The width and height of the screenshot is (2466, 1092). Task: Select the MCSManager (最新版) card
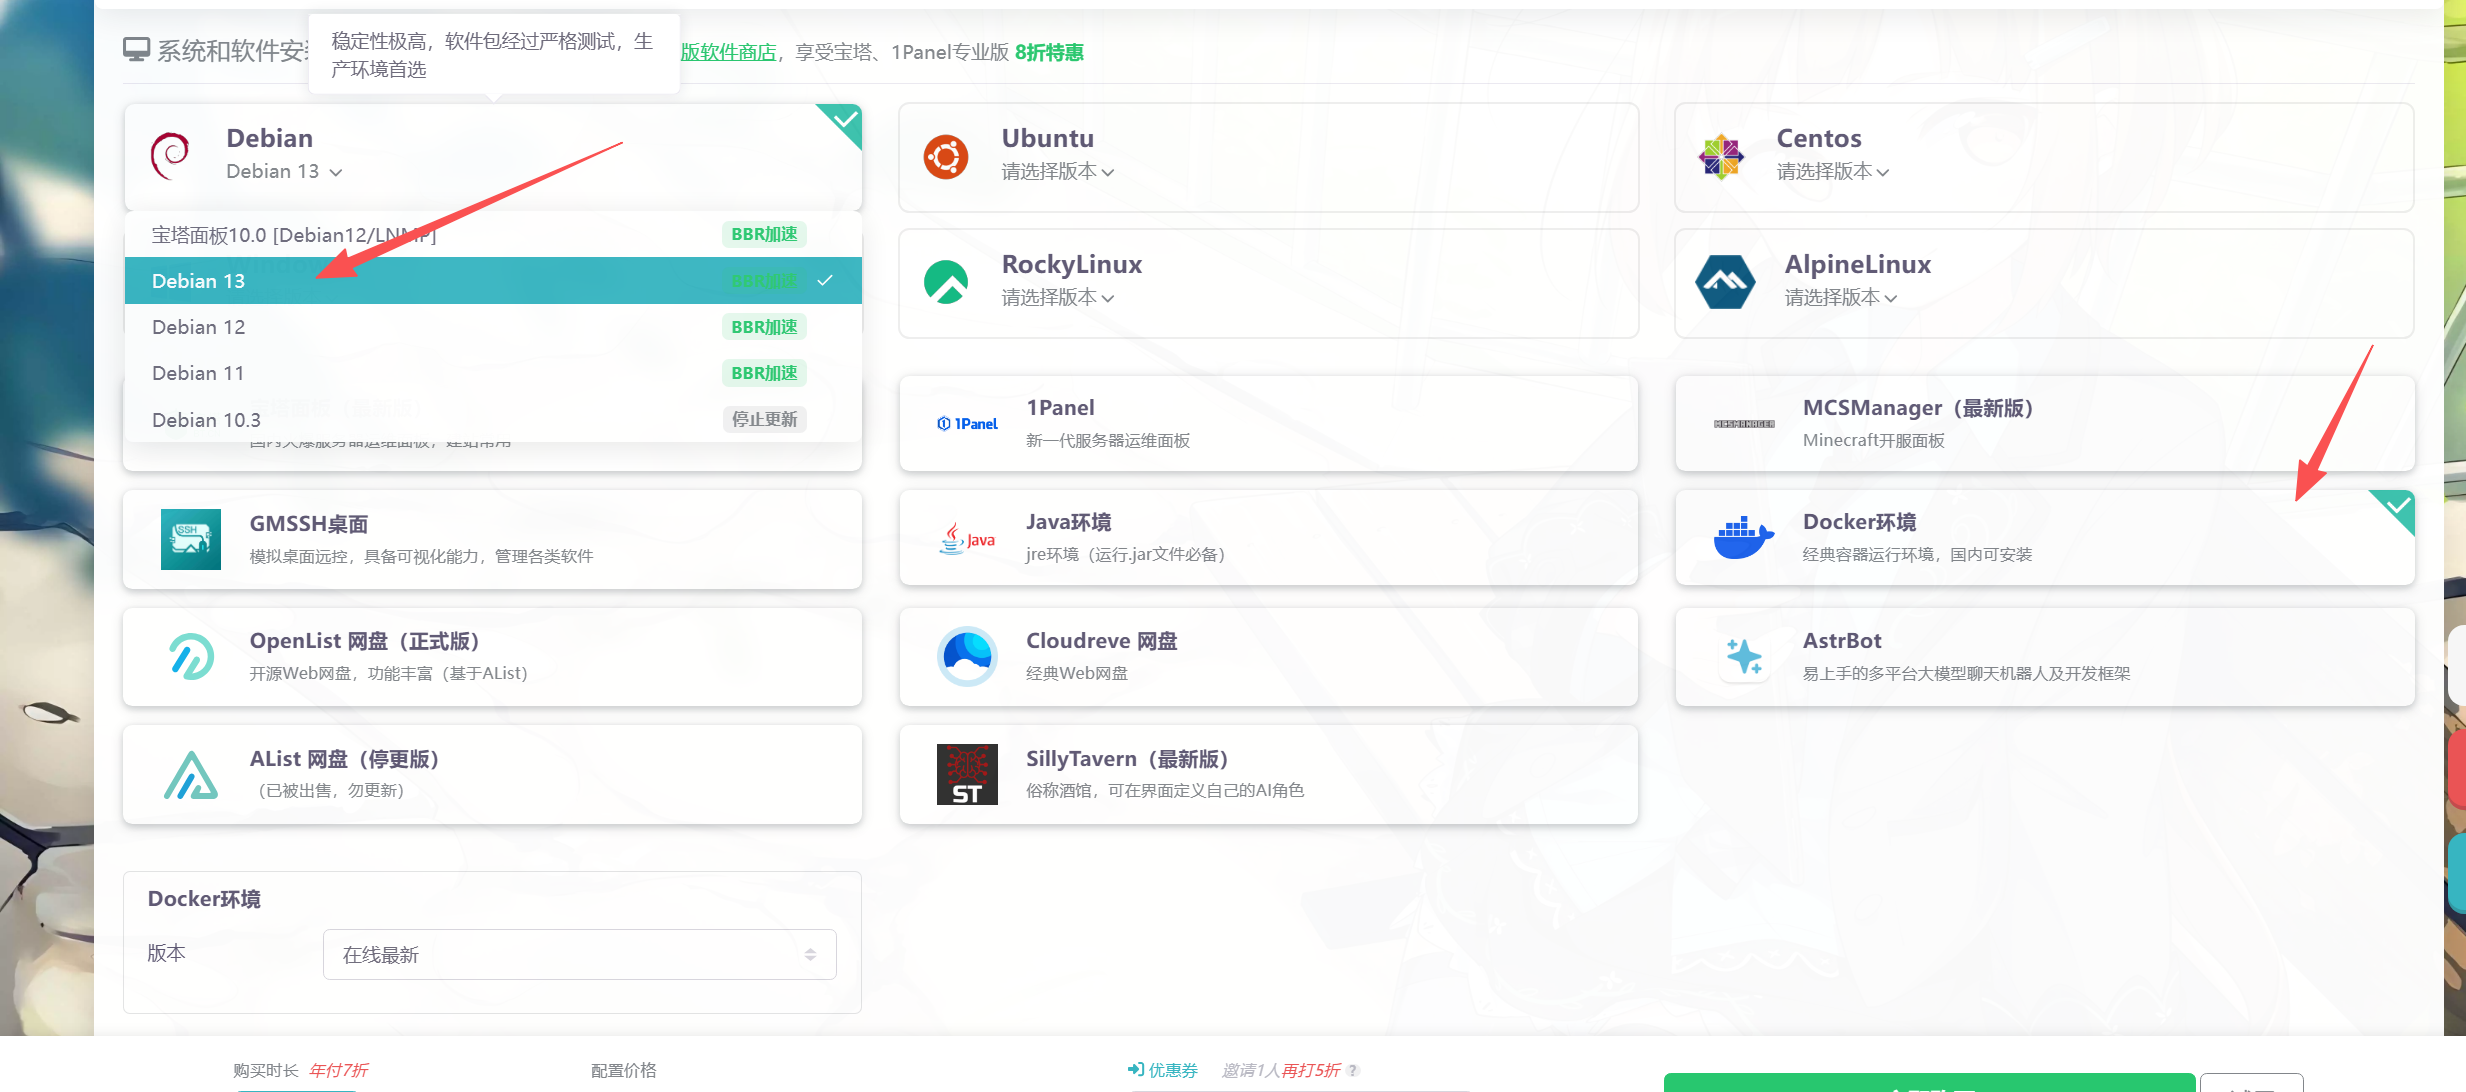pos(2044,423)
